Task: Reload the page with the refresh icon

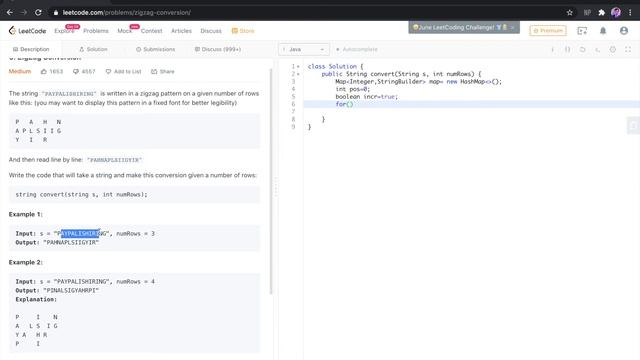Action: (38, 13)
